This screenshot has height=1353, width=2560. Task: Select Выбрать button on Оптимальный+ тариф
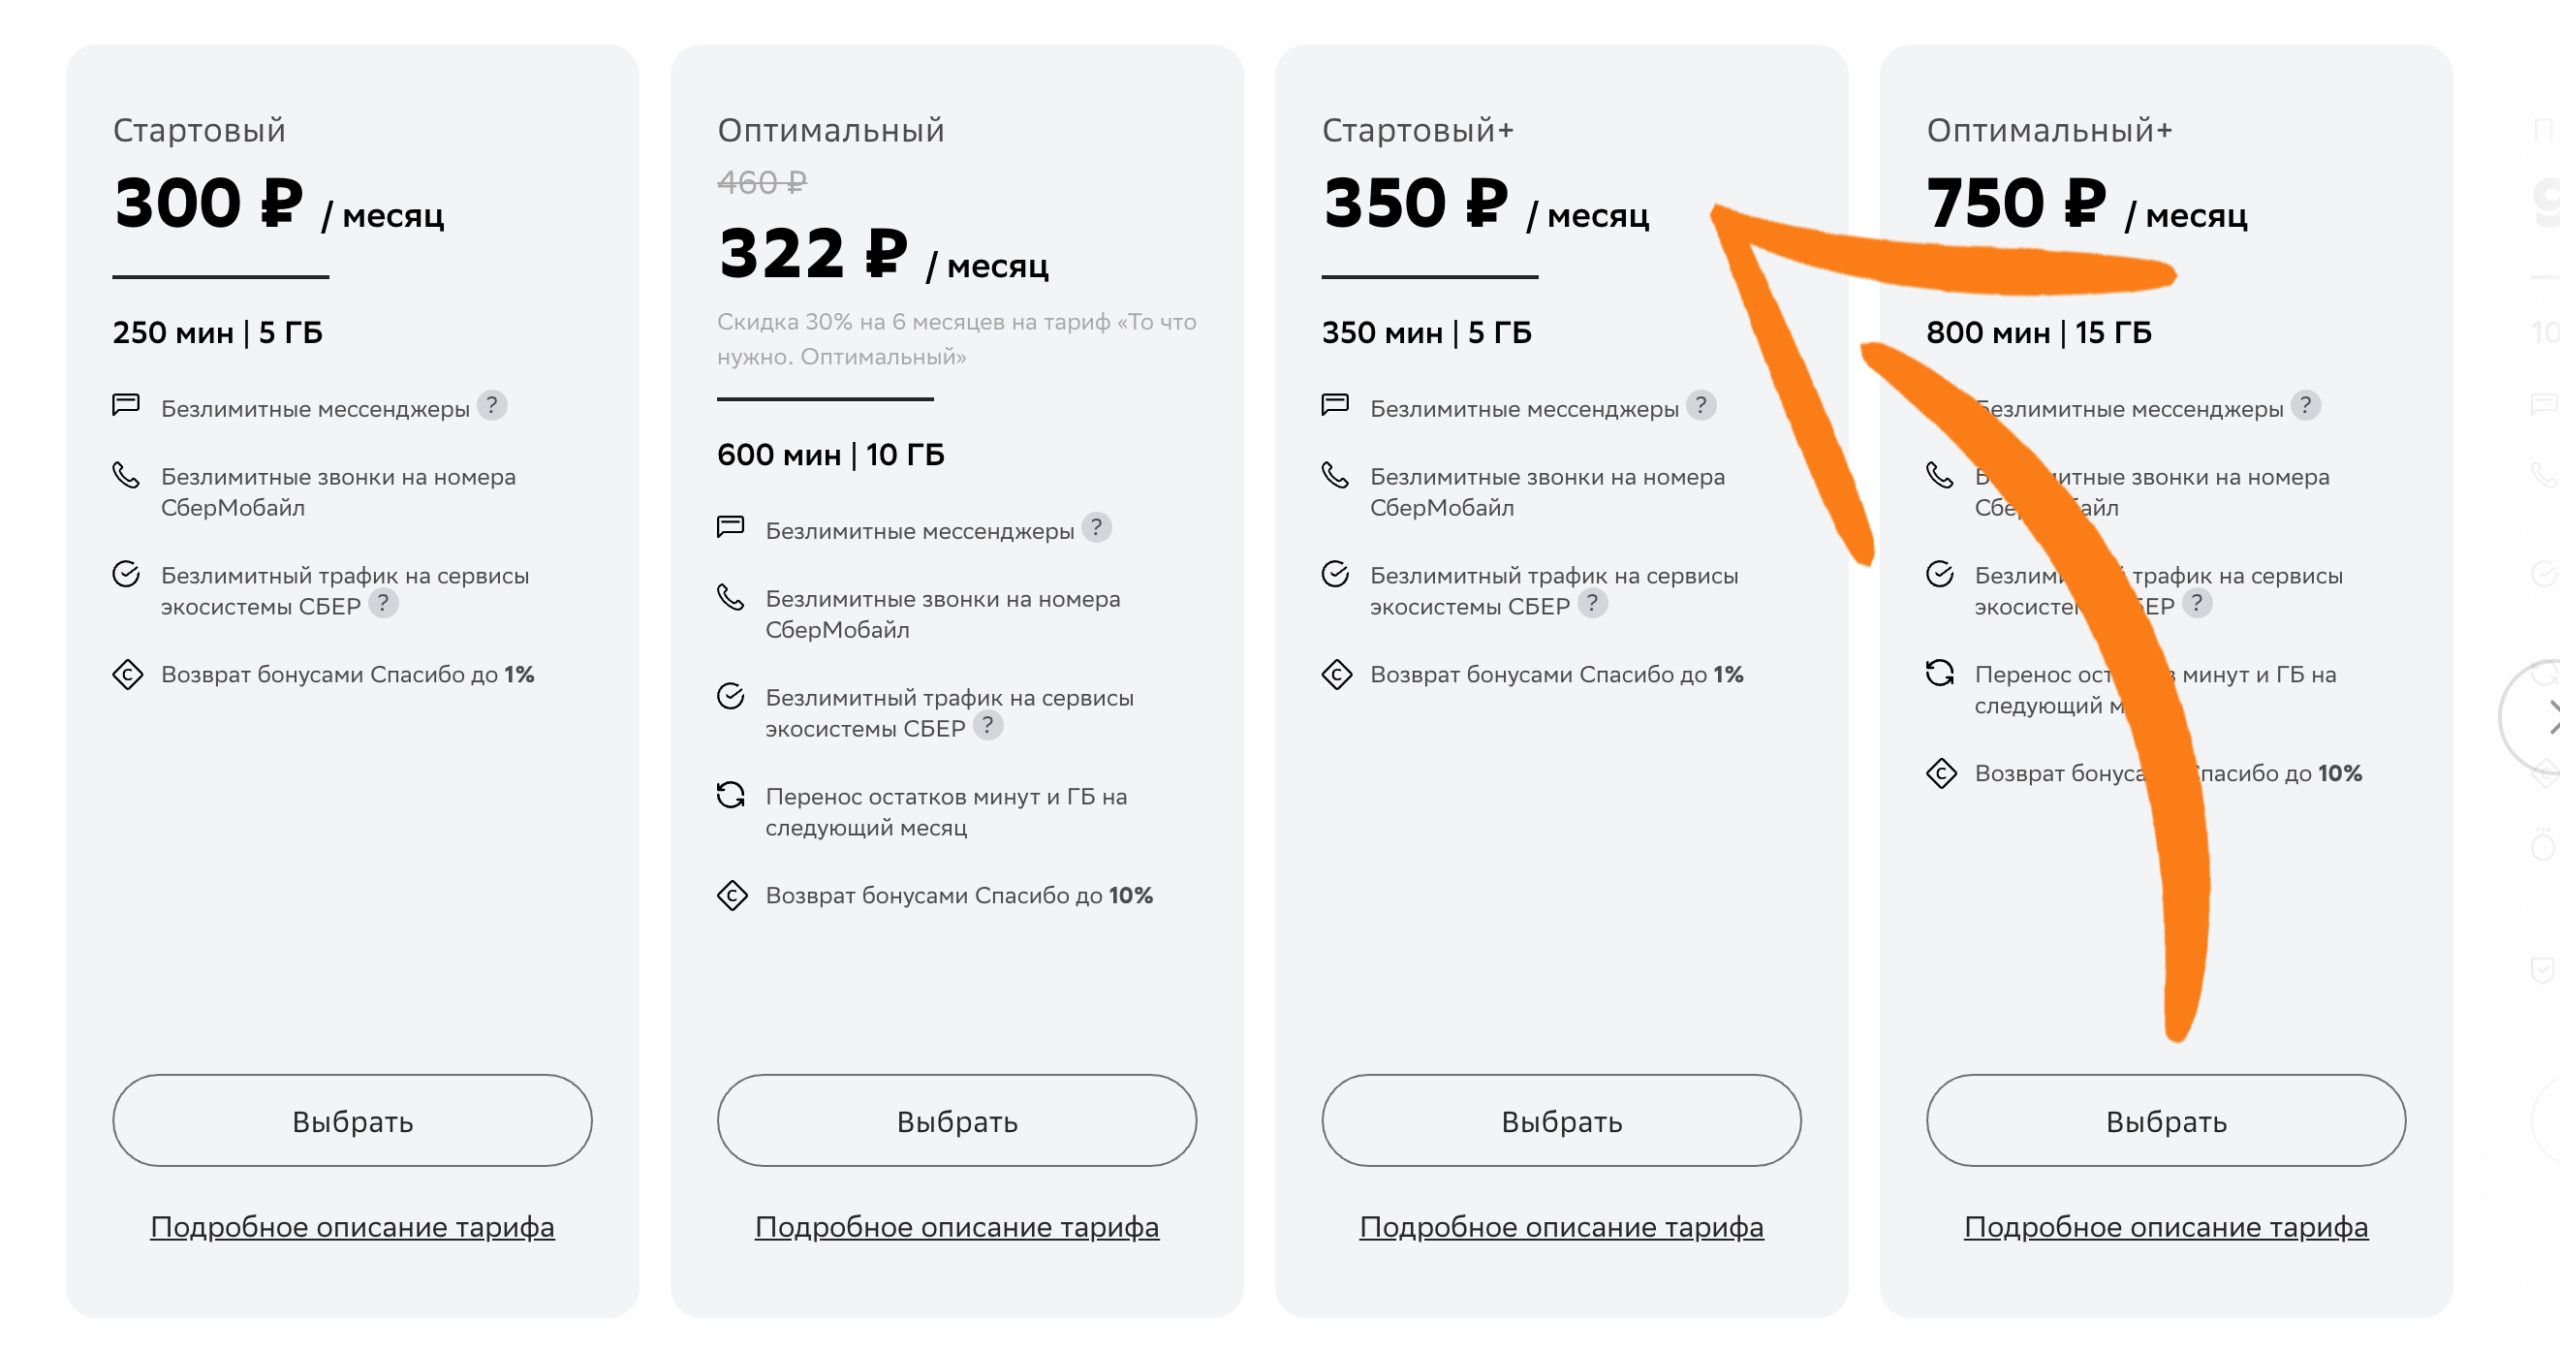tap(2169, 1118)
